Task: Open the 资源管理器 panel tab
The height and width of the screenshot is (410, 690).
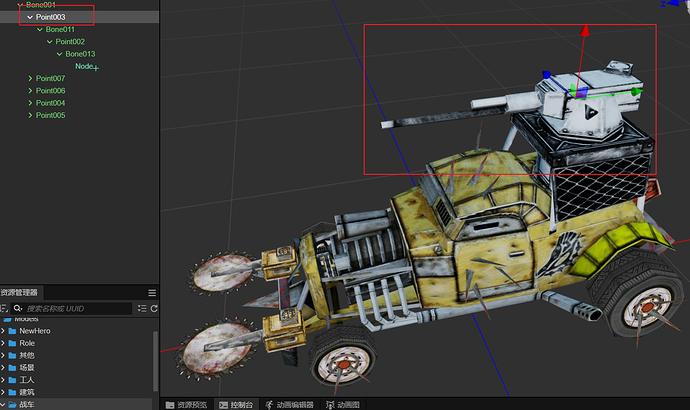Action: [x=19, y=293]
